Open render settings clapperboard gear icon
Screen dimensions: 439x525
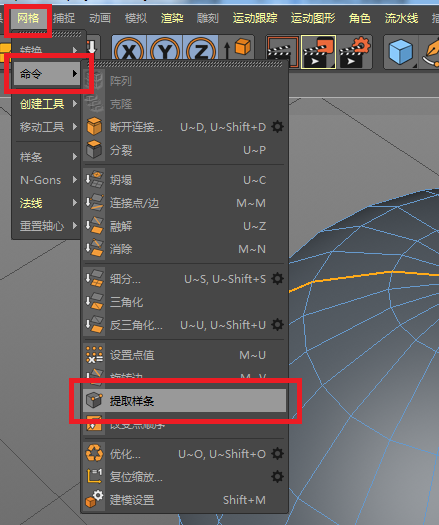[x=354, y=52]
